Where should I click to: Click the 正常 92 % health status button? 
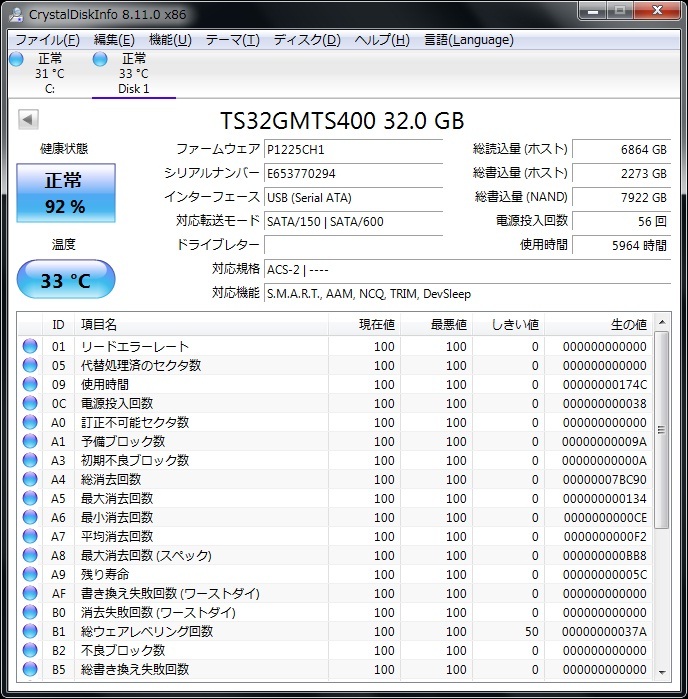(65, 193)
